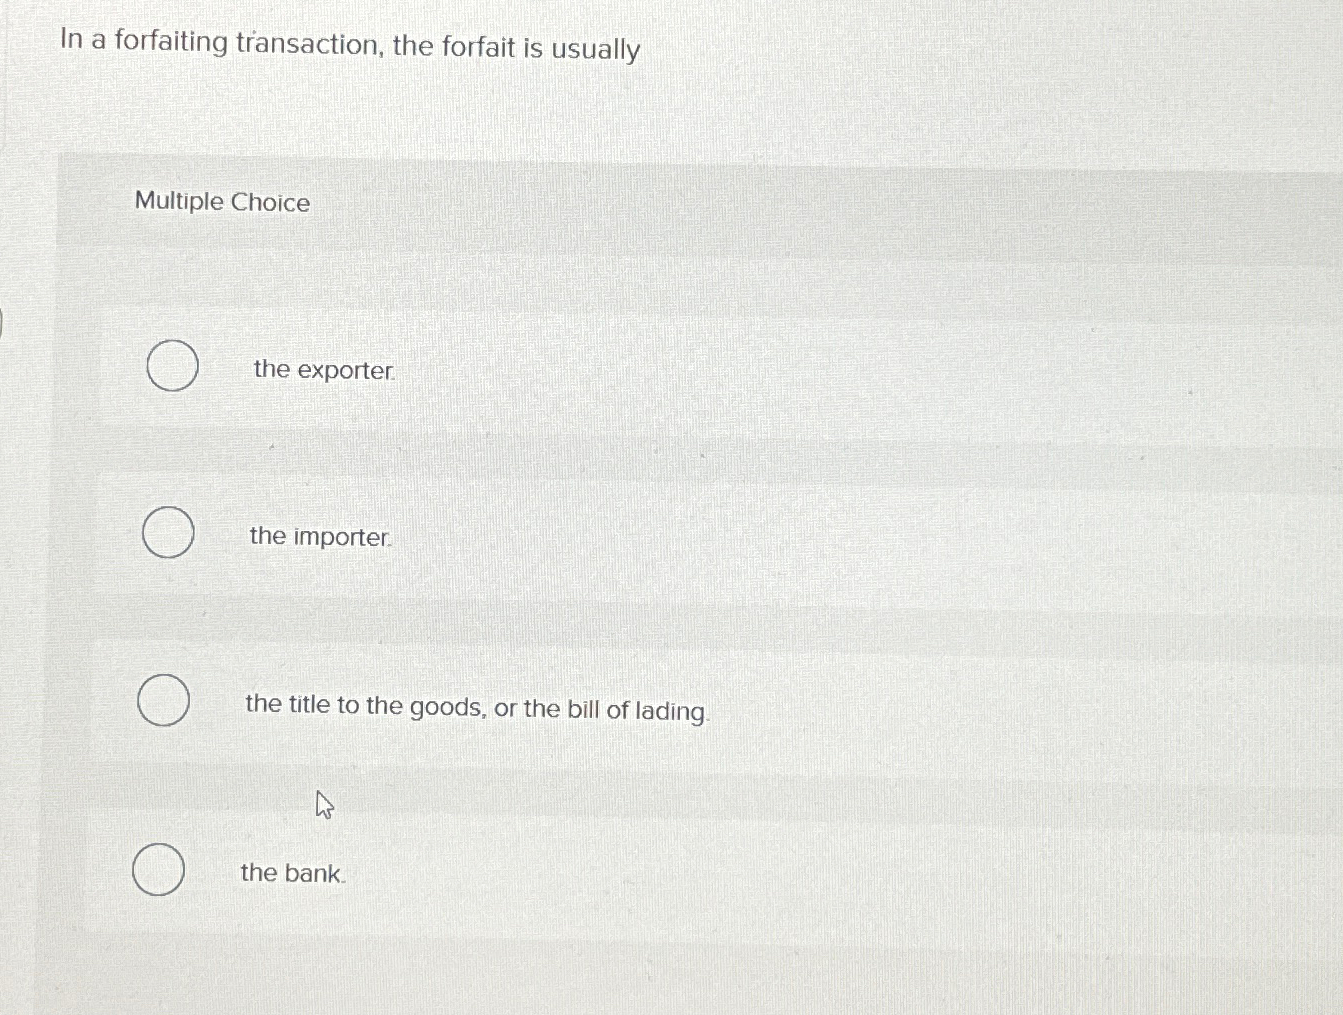Click the highlighted answer band near the cursor
Viewport: 1343px width, 1015px height.
tap(500, 800)
